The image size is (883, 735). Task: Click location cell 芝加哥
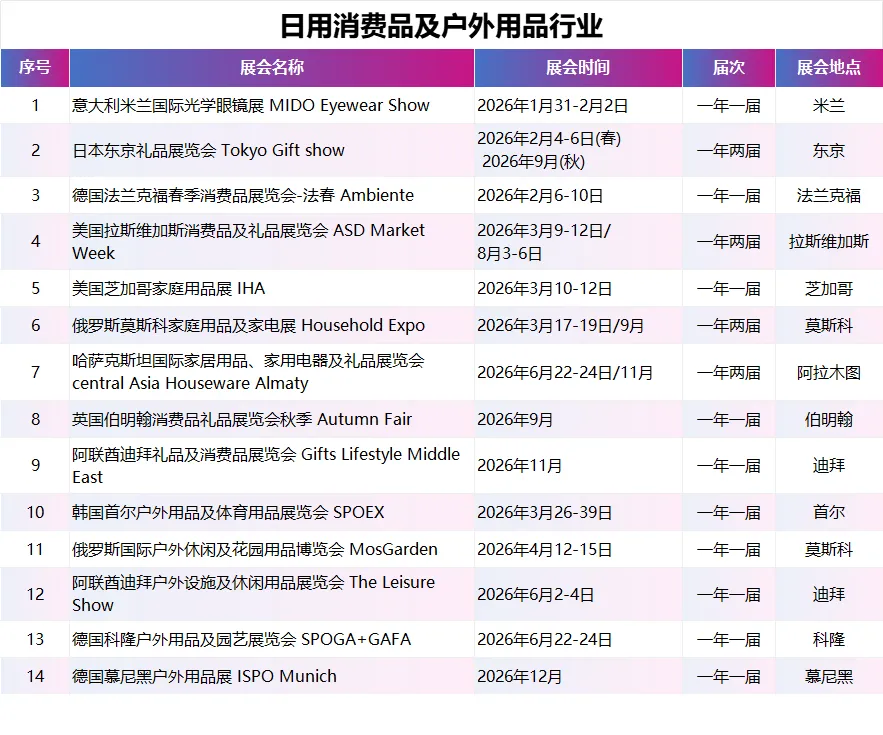coord(829,288)
